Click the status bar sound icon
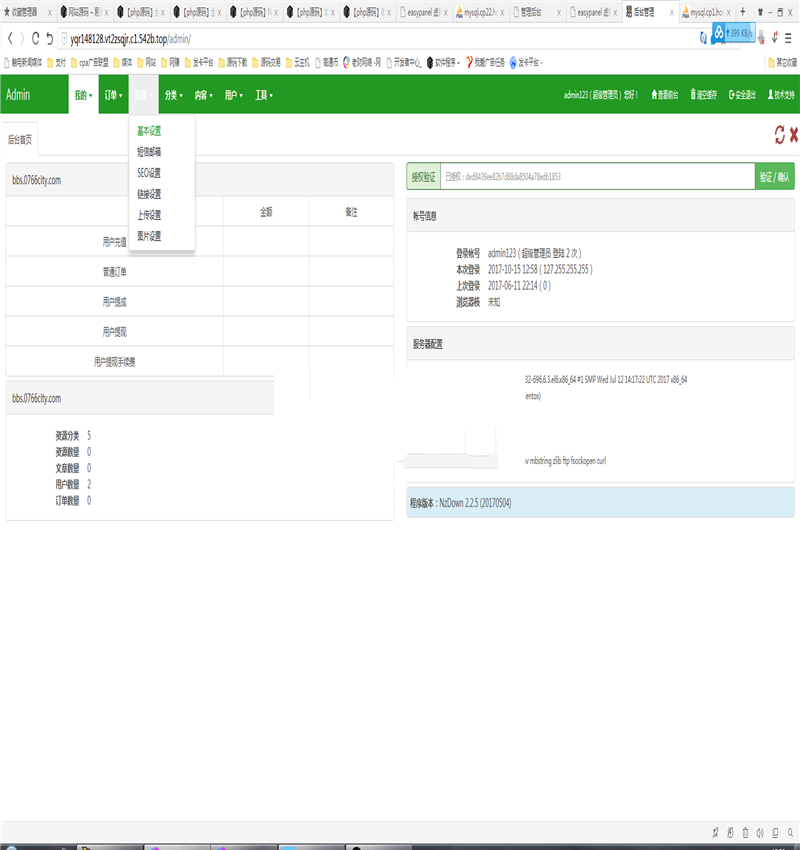The image size is (800, 850). (x=760, y=833)
